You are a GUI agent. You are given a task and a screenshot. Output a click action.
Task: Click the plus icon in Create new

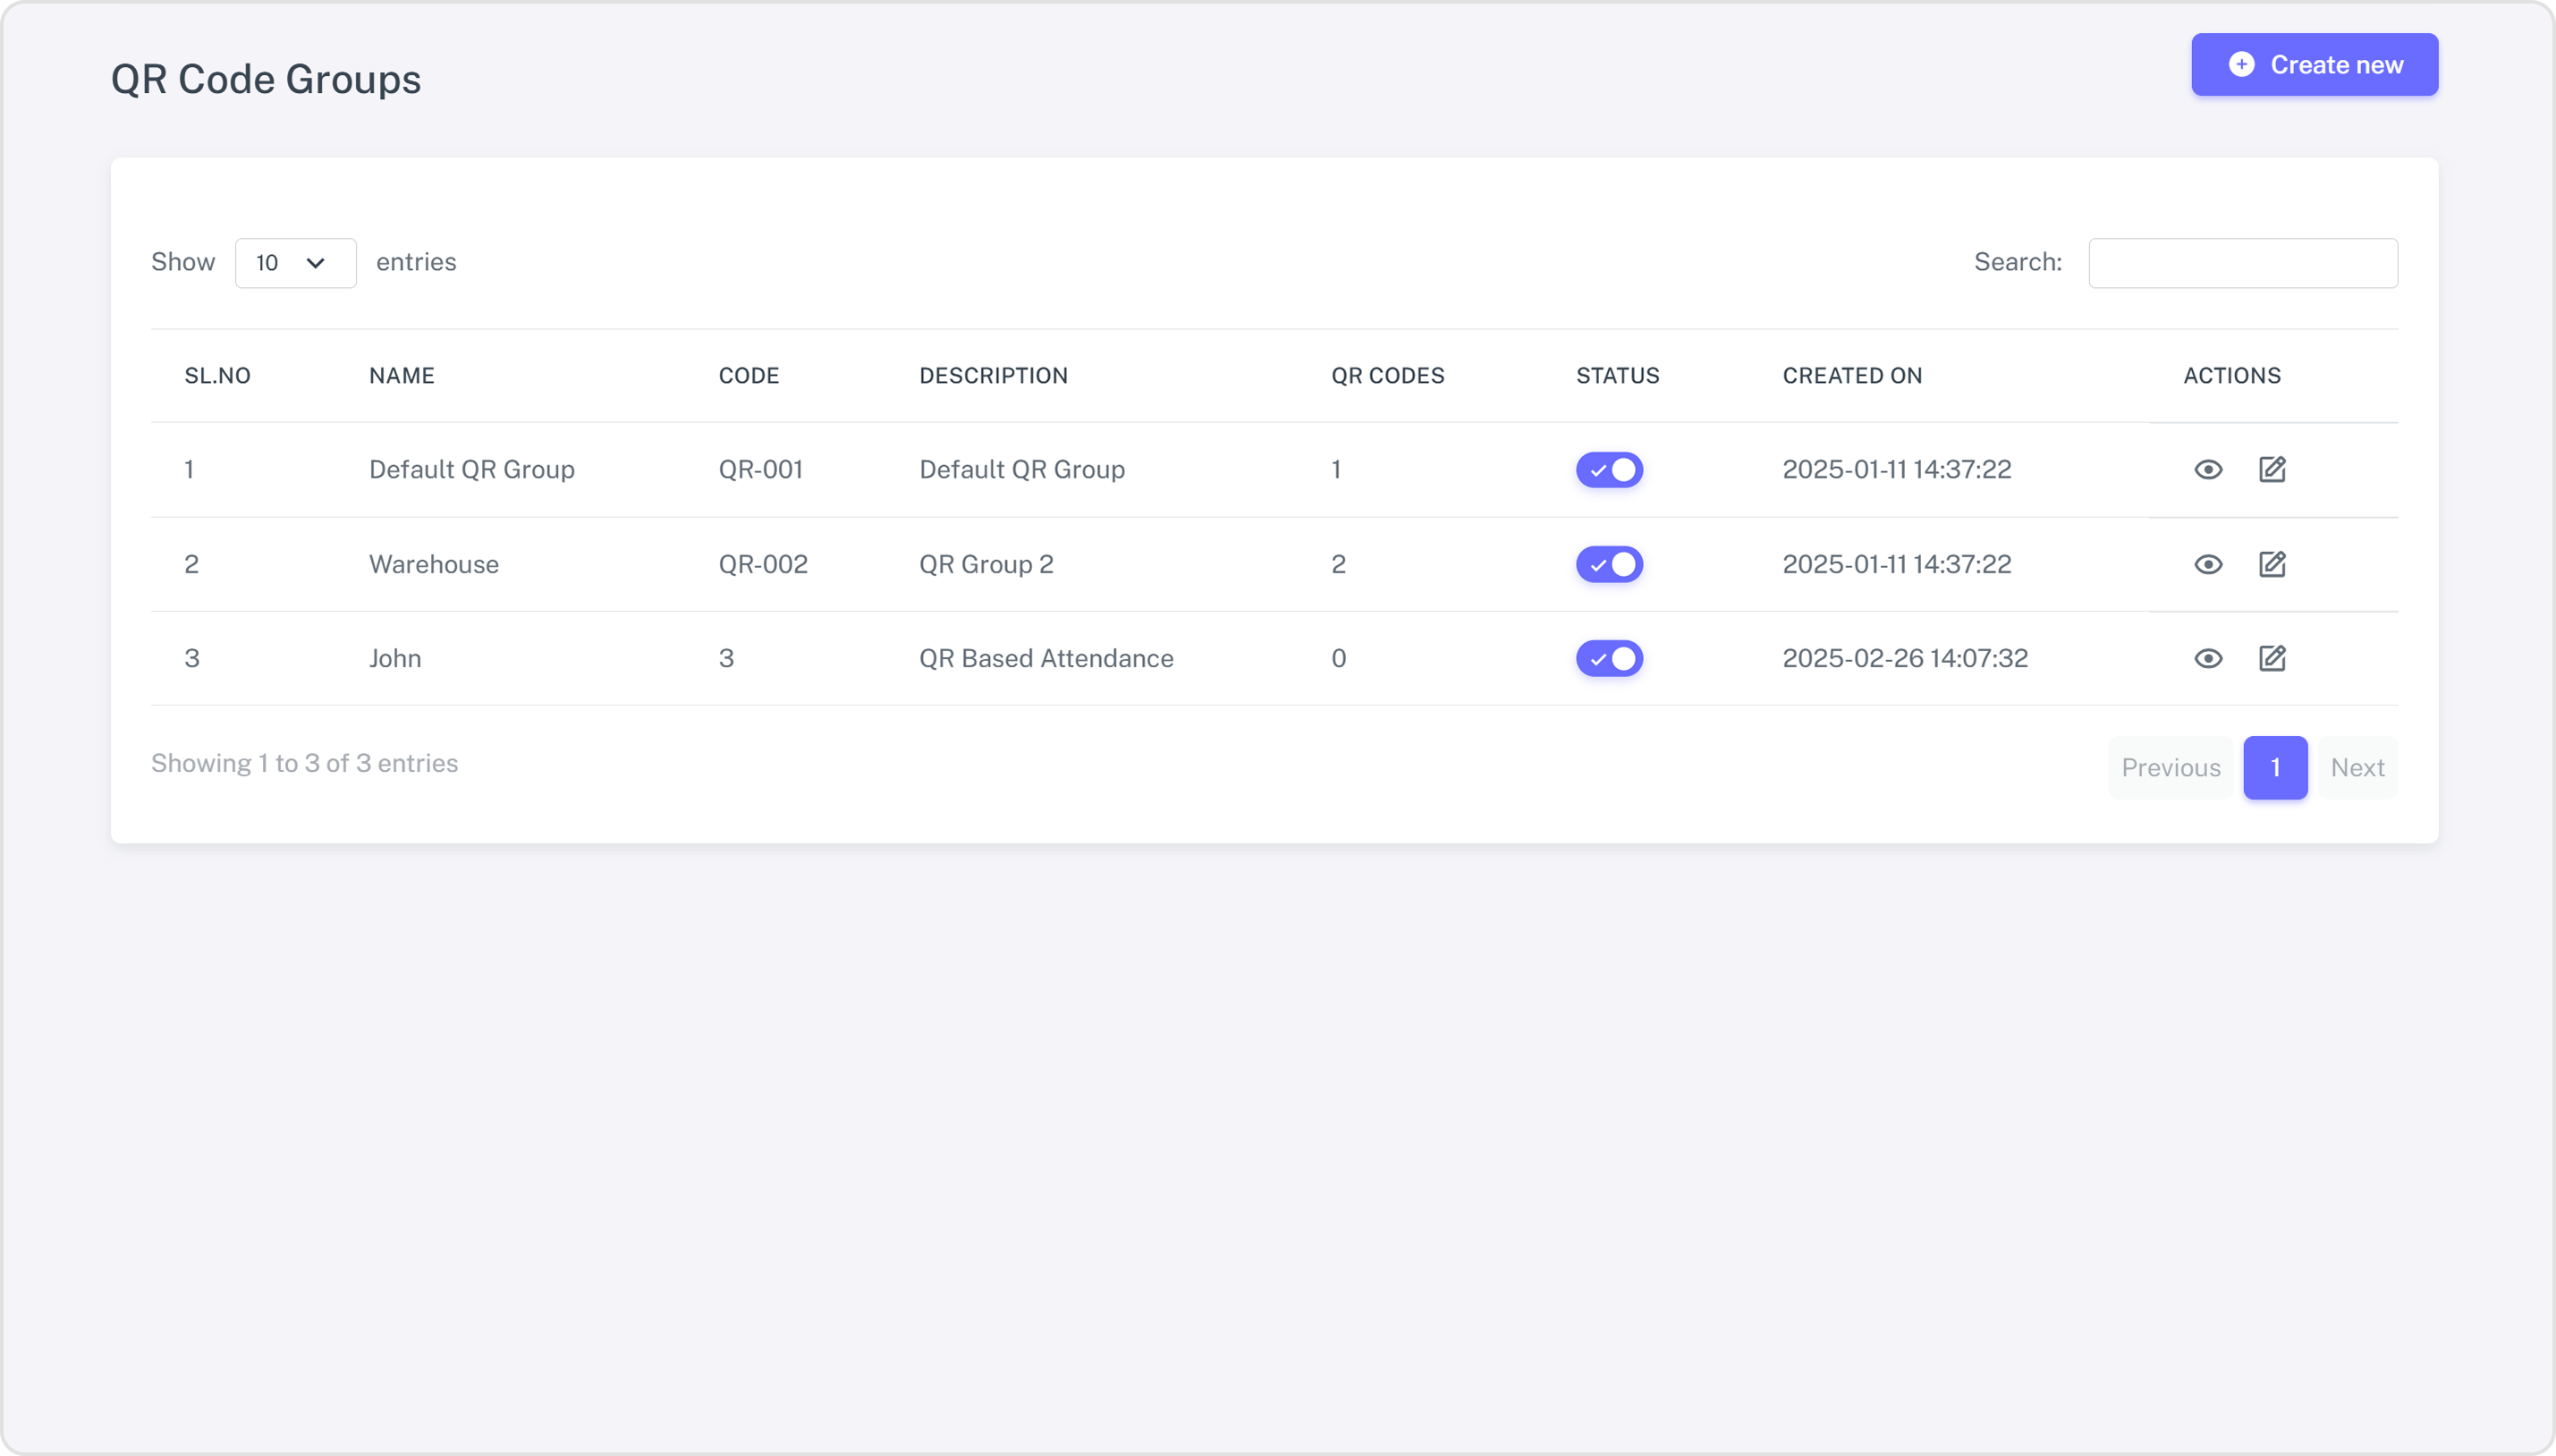pyautogui.click(x=2241, y=65)
